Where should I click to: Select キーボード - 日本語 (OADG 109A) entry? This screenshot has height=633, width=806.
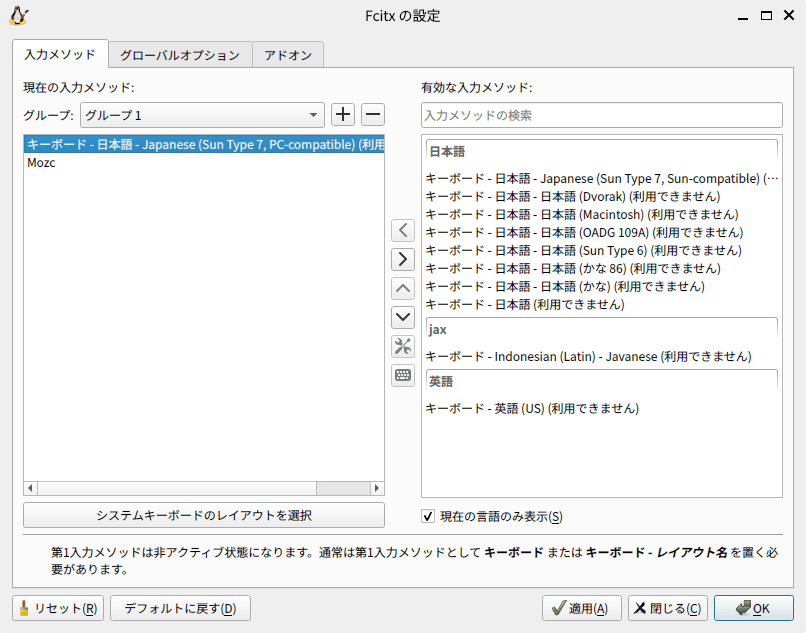[x=601, y=232]
